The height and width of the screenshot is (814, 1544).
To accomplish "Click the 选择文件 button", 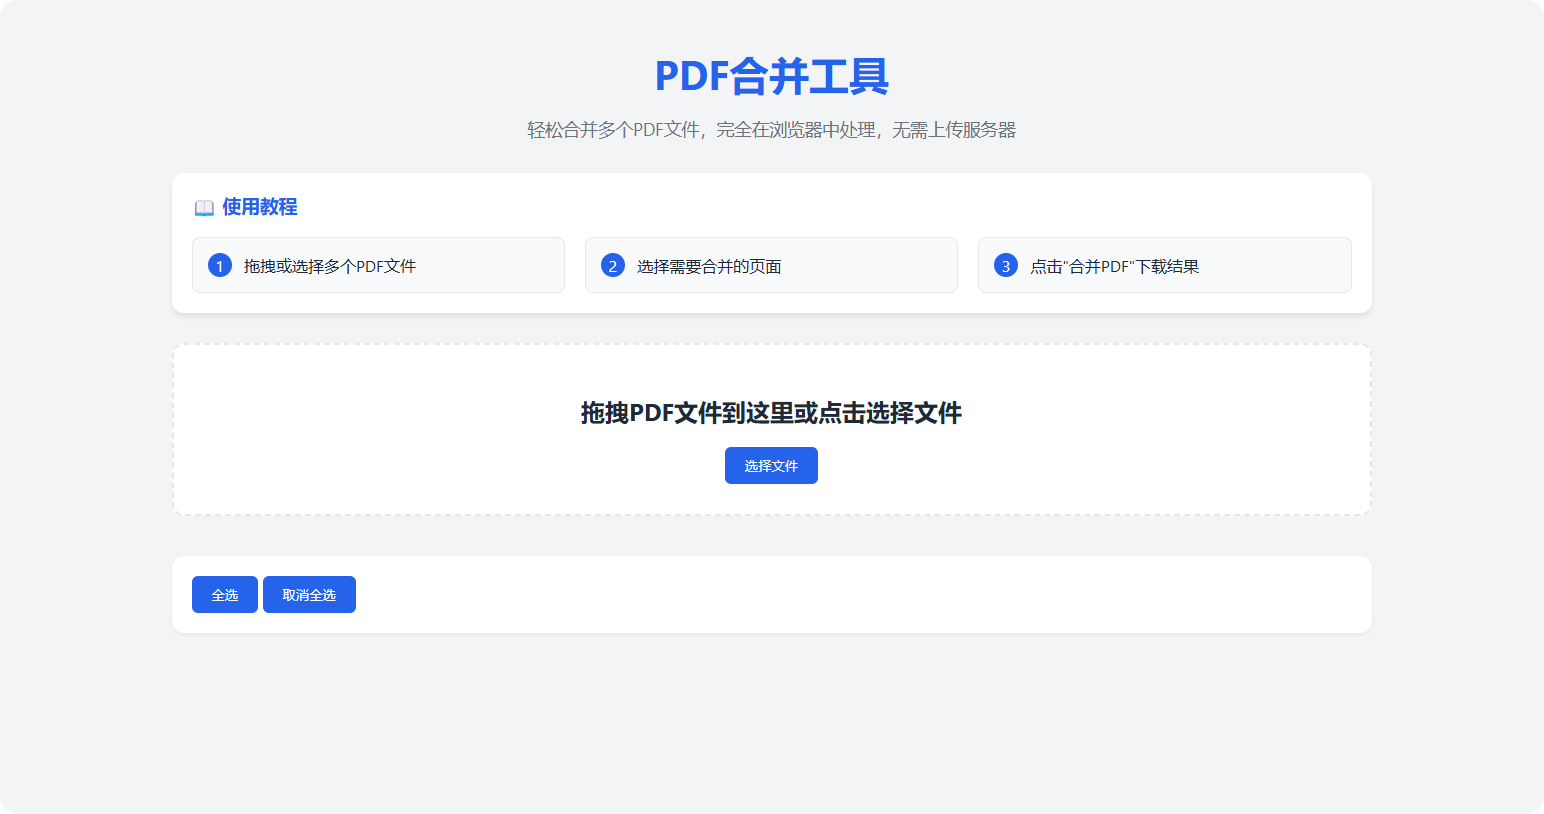I will (771, 466).
